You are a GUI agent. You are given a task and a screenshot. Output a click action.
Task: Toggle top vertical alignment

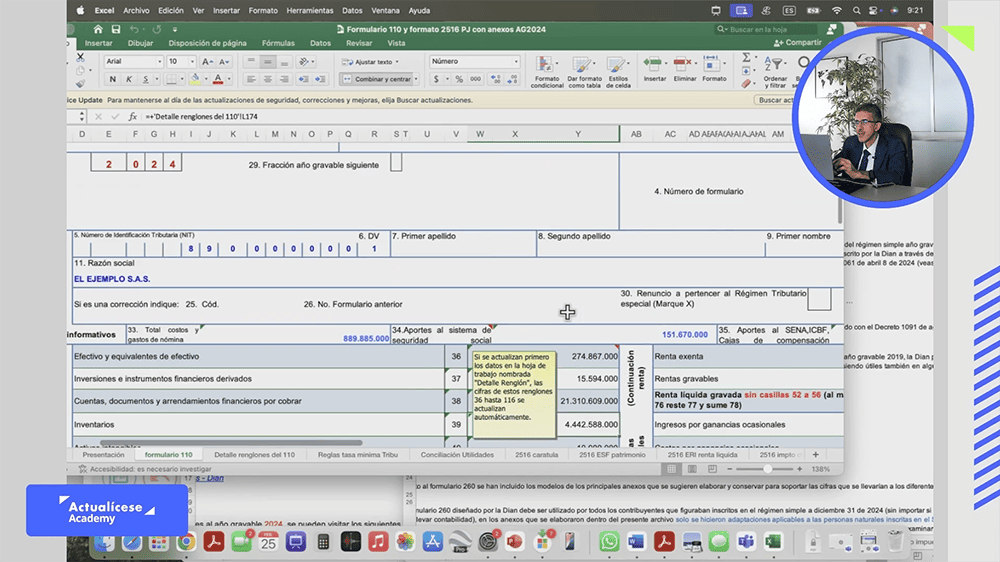[251, 62]
